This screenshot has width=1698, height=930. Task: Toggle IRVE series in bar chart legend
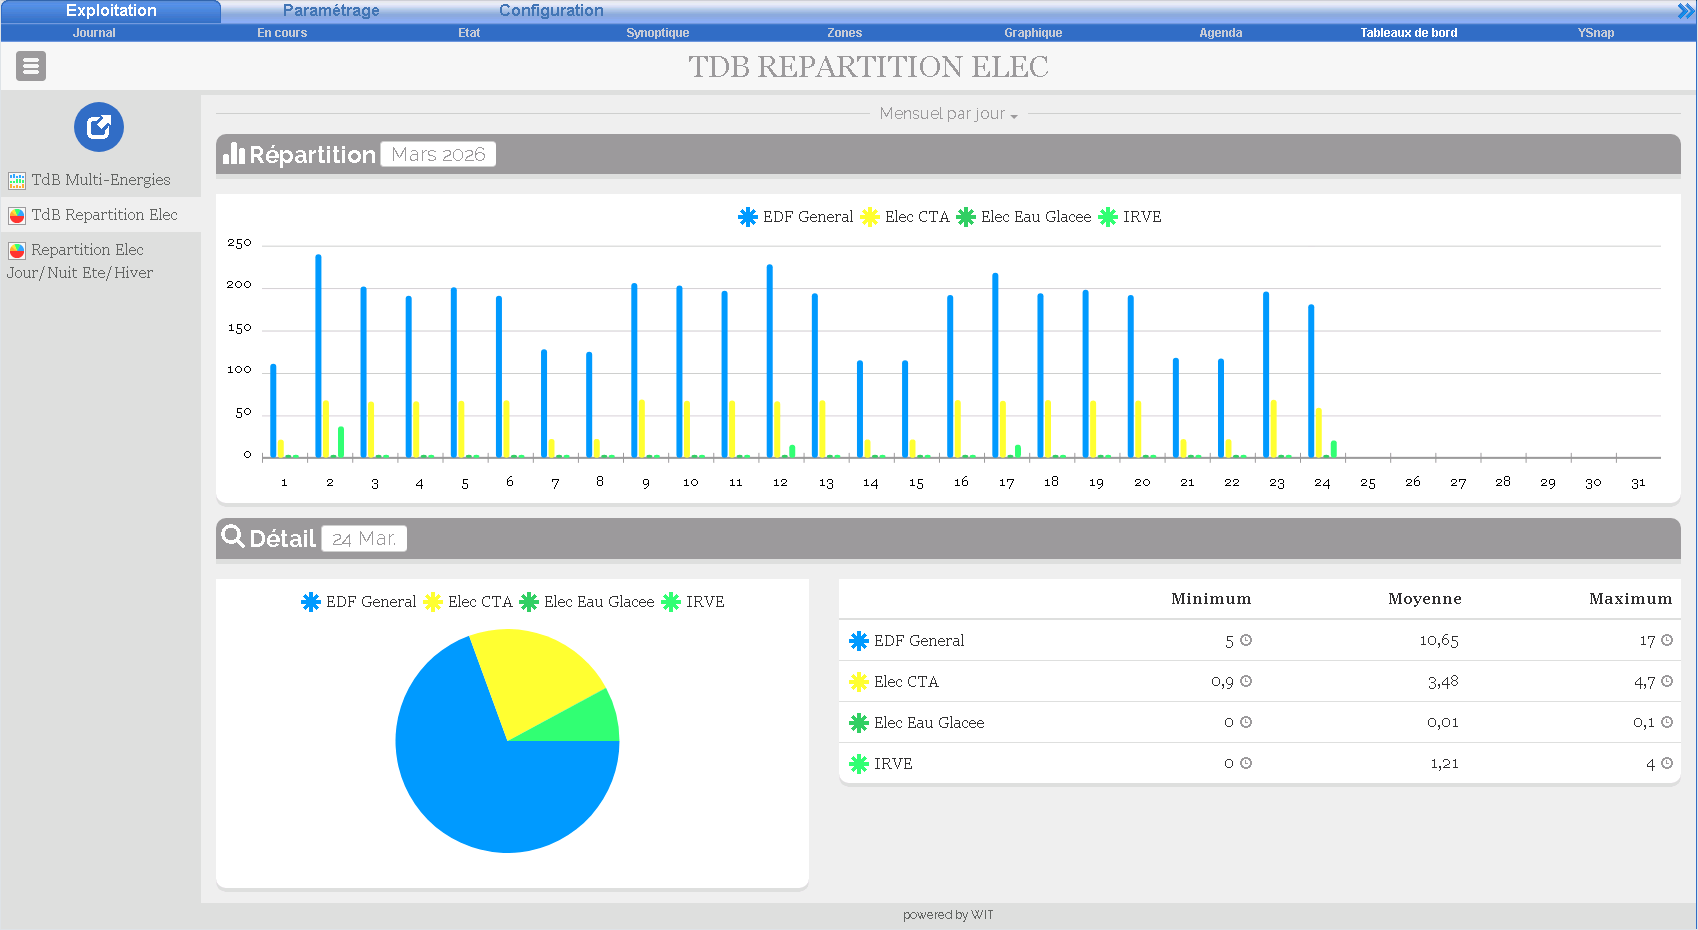(1130, 217)
